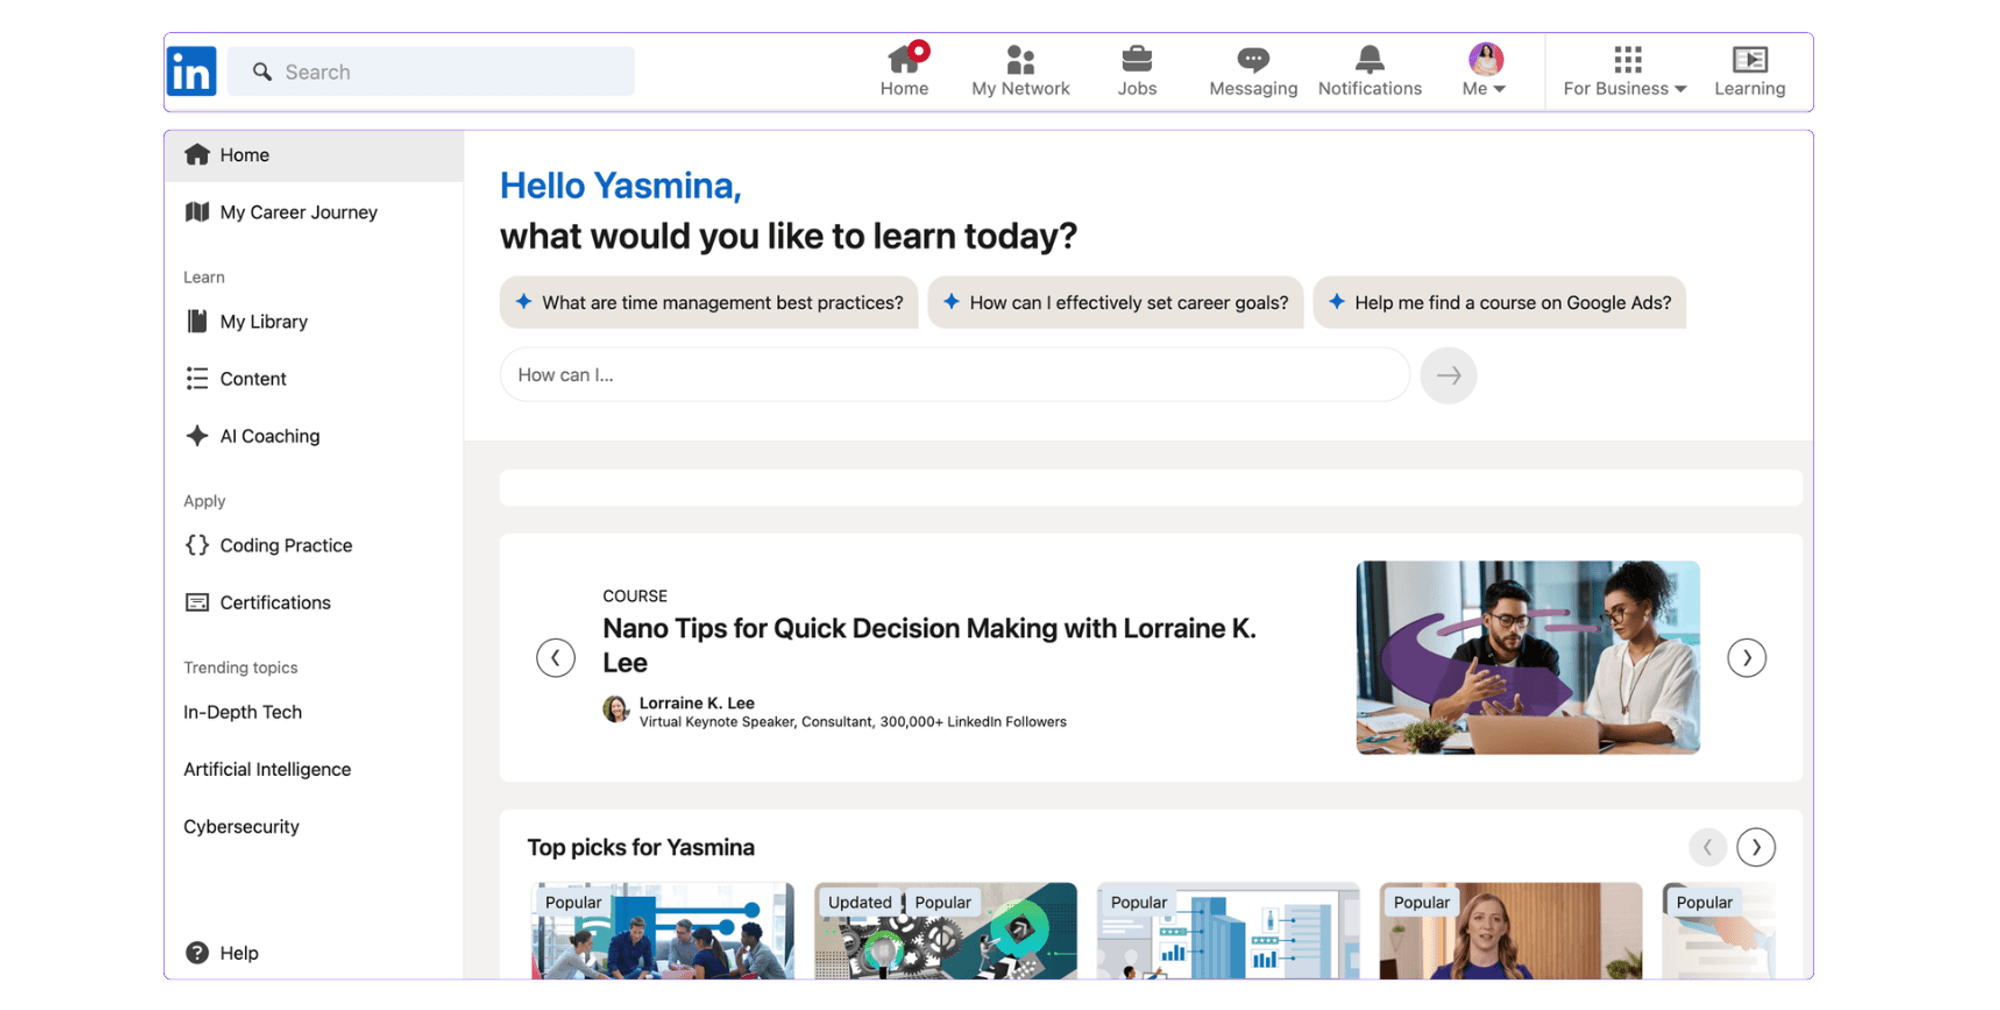The height and width of the screenshot is (1010, 2000).
Task: Open the Home nav icon with notification badge
Action: coord(905,59)
